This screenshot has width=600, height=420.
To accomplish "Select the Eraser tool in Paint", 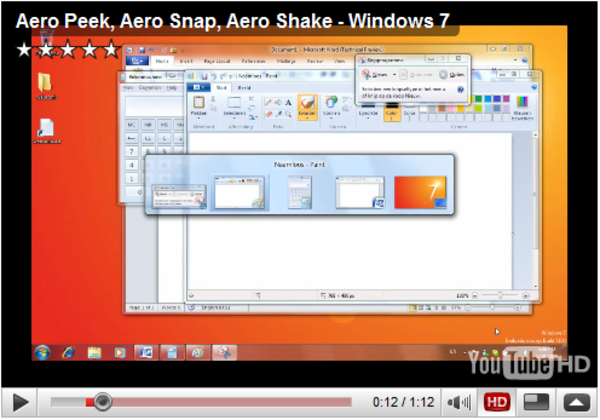I will click(269, 114).
